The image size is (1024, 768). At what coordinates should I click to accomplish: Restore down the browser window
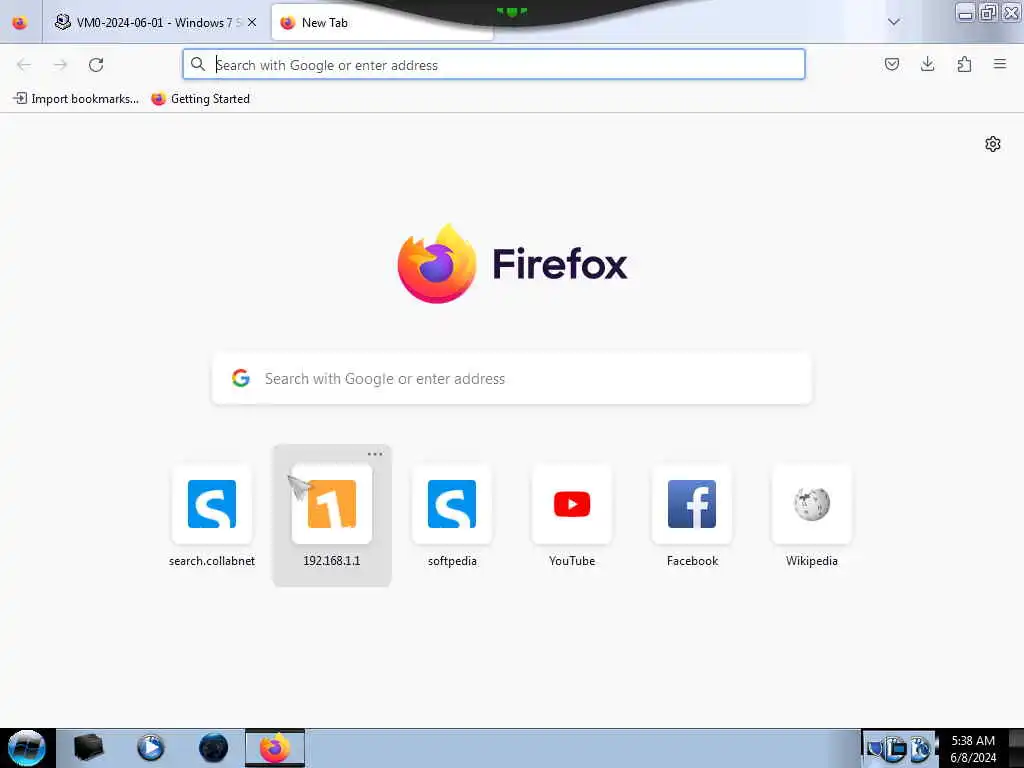click(988, 12)
